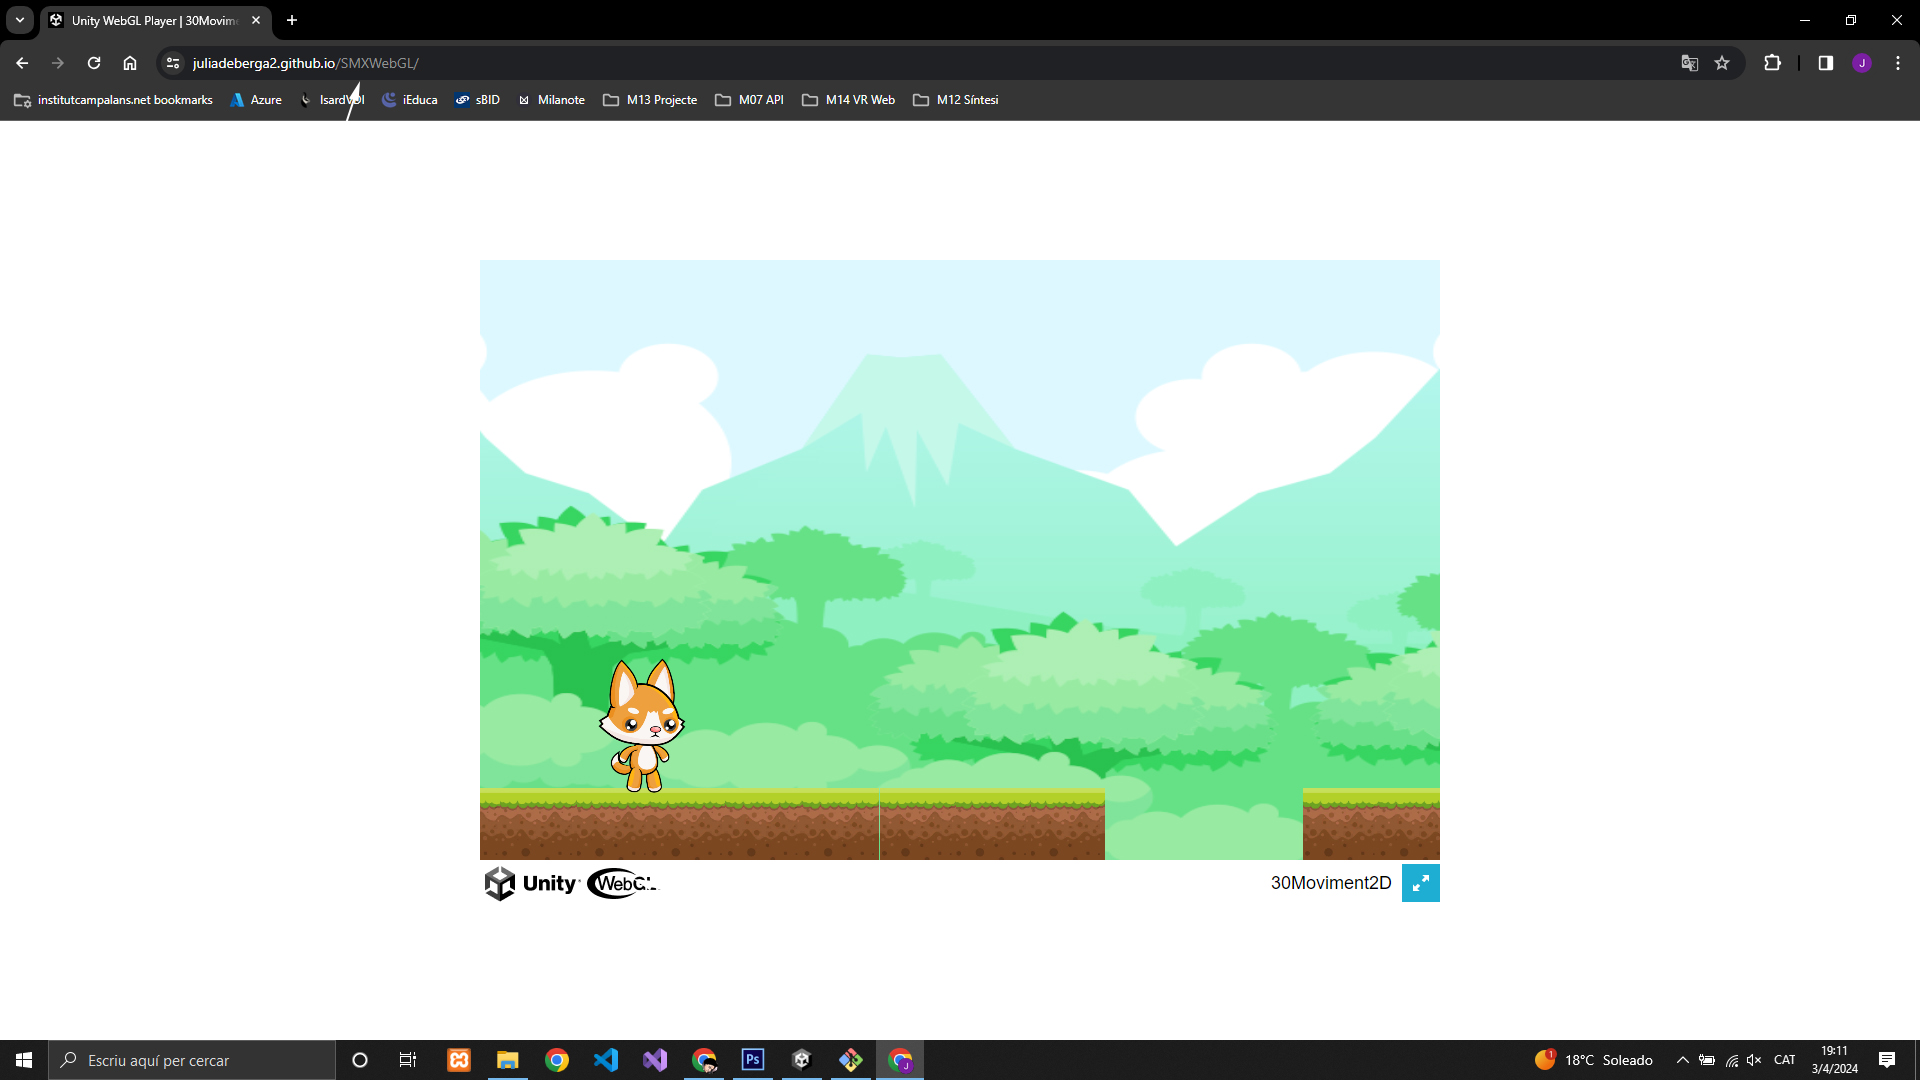Open the Extensions puzzle icon
The width and height of the screenshot is (1920, 1080).
pyautogui.click(x=1772, y=63)
